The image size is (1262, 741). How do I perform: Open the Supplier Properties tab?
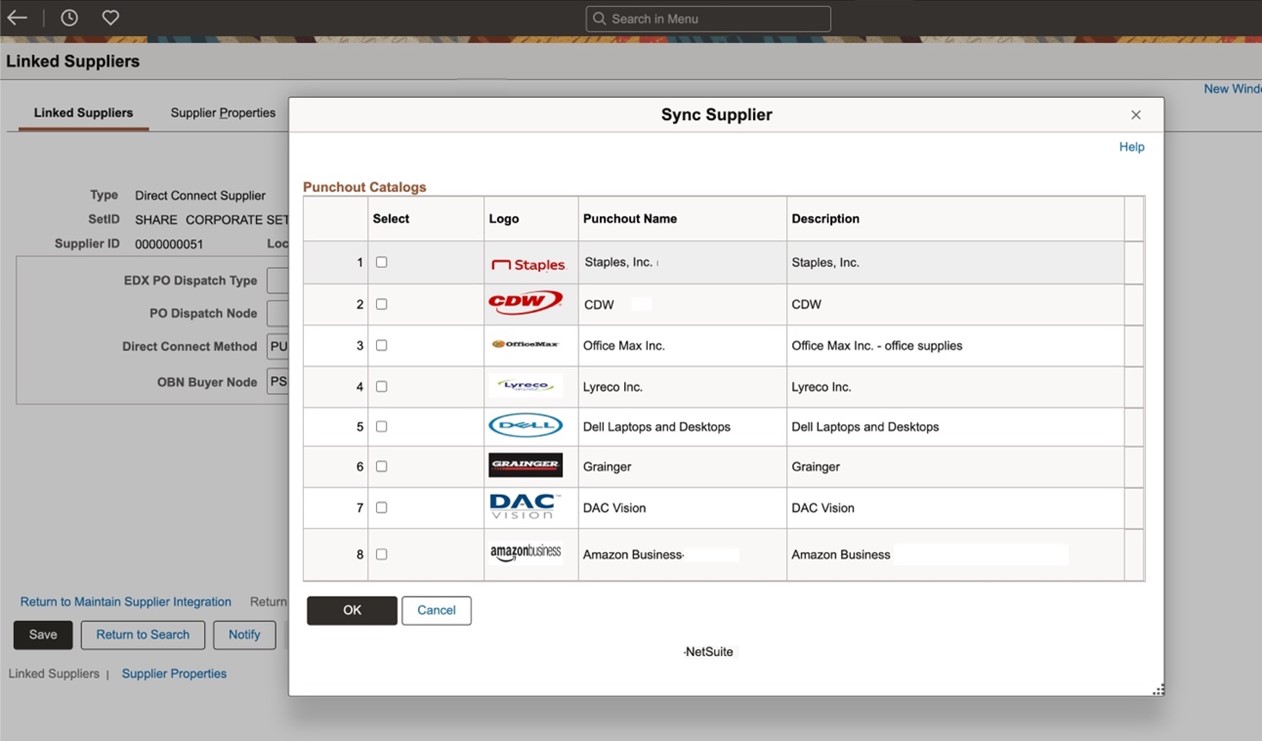pyautogui.click(x=223, y=113)
